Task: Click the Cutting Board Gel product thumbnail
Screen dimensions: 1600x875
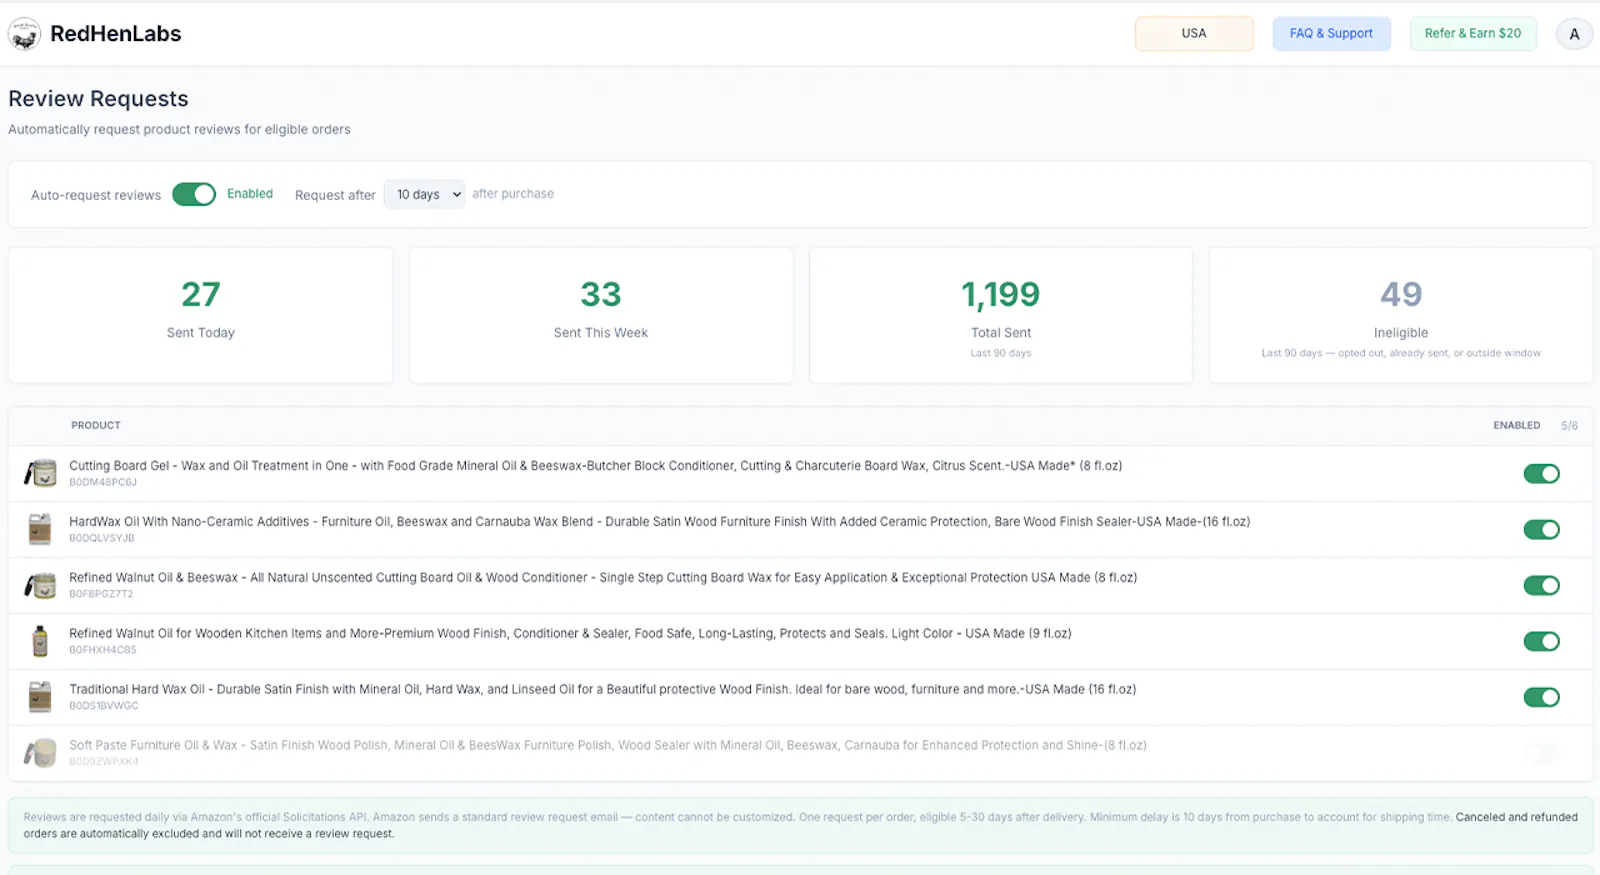Action: (40, 473)
